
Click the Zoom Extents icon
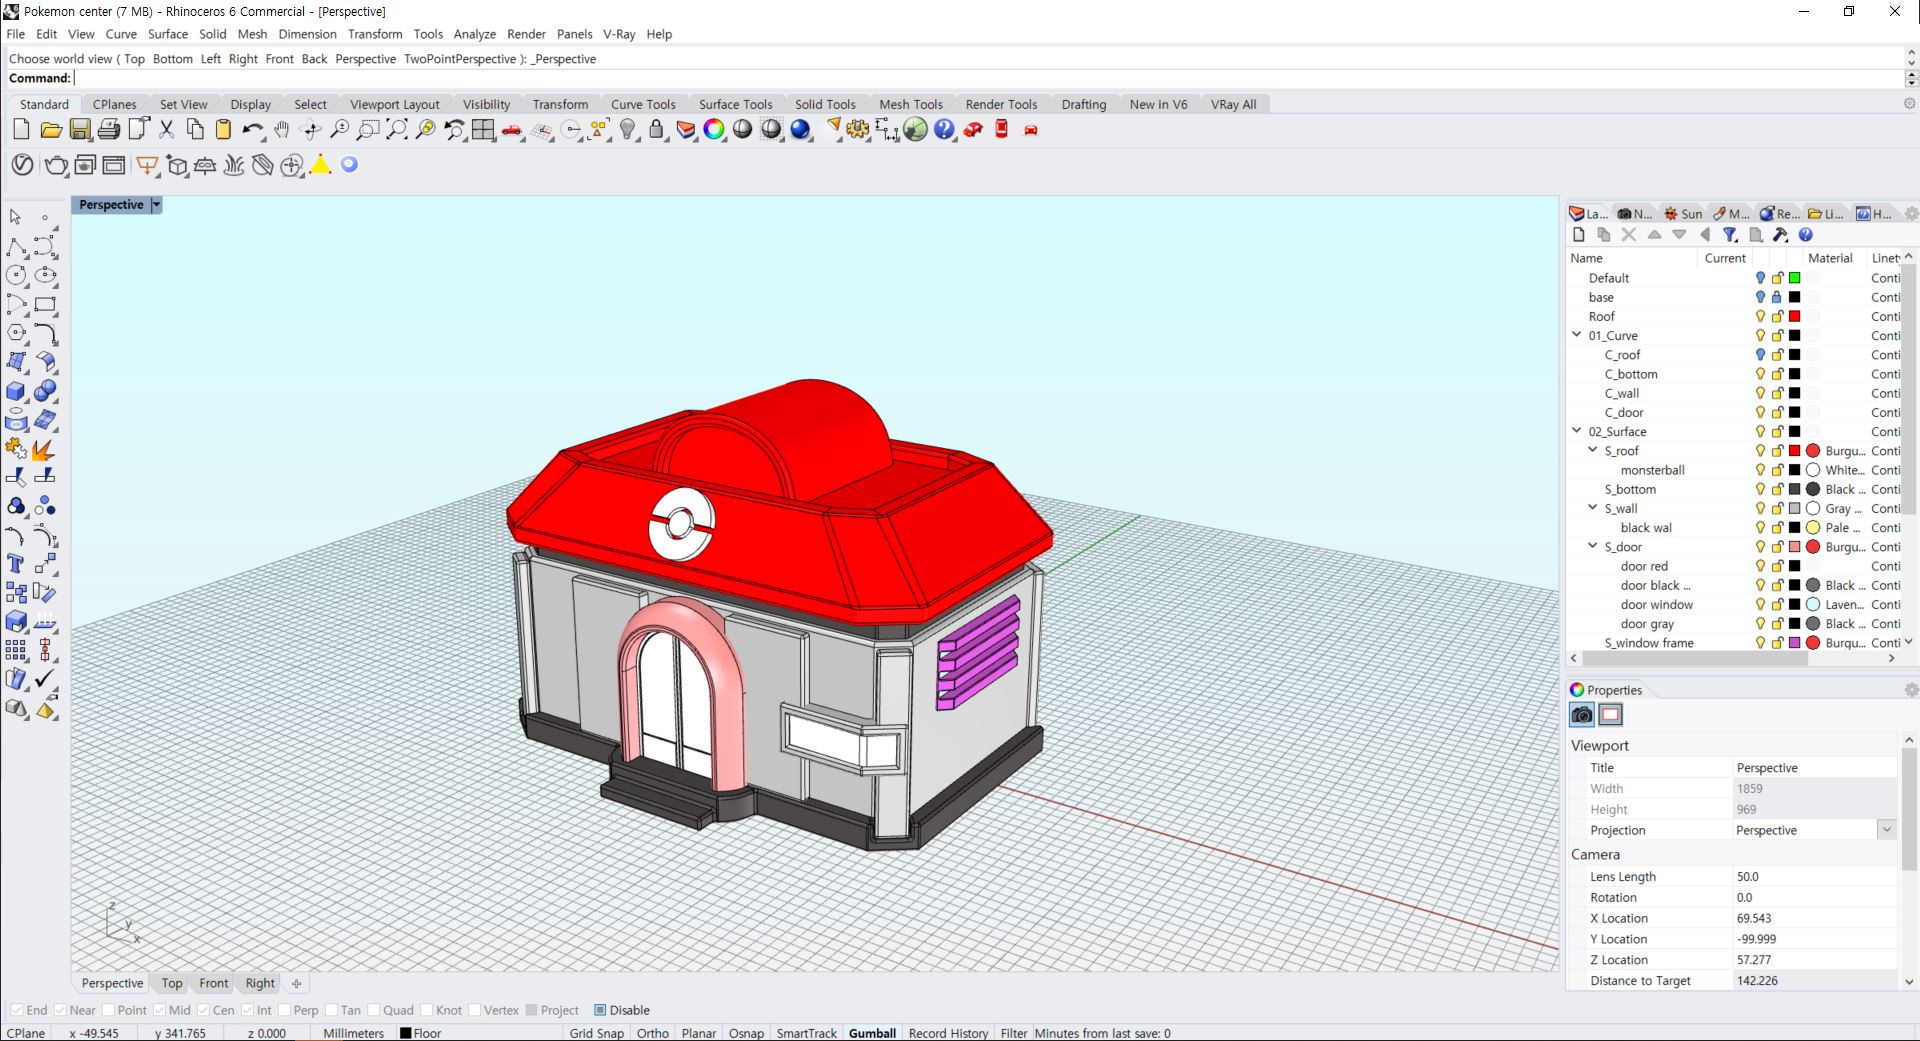pyautogui.click(x=397, y=129)
